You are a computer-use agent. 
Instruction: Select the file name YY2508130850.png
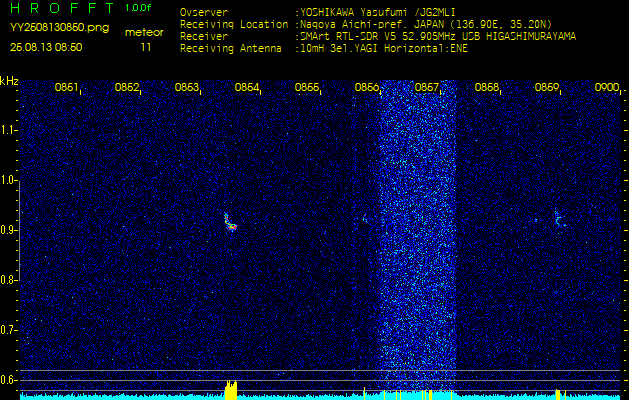pos(59,28)
